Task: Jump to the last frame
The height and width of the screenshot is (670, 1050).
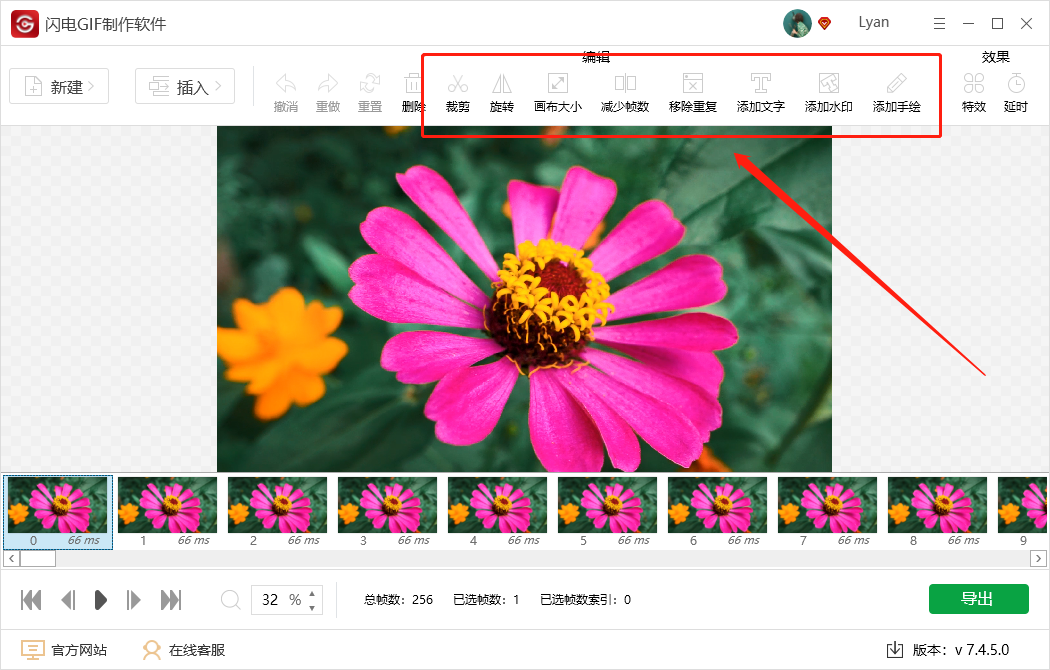Action: click(x=171, y=600)
